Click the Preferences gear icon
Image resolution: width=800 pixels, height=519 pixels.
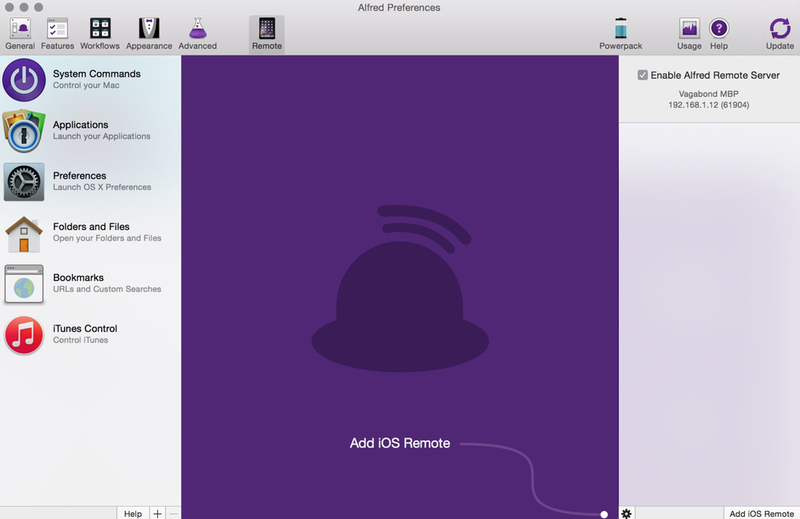(x=24, y=182)
